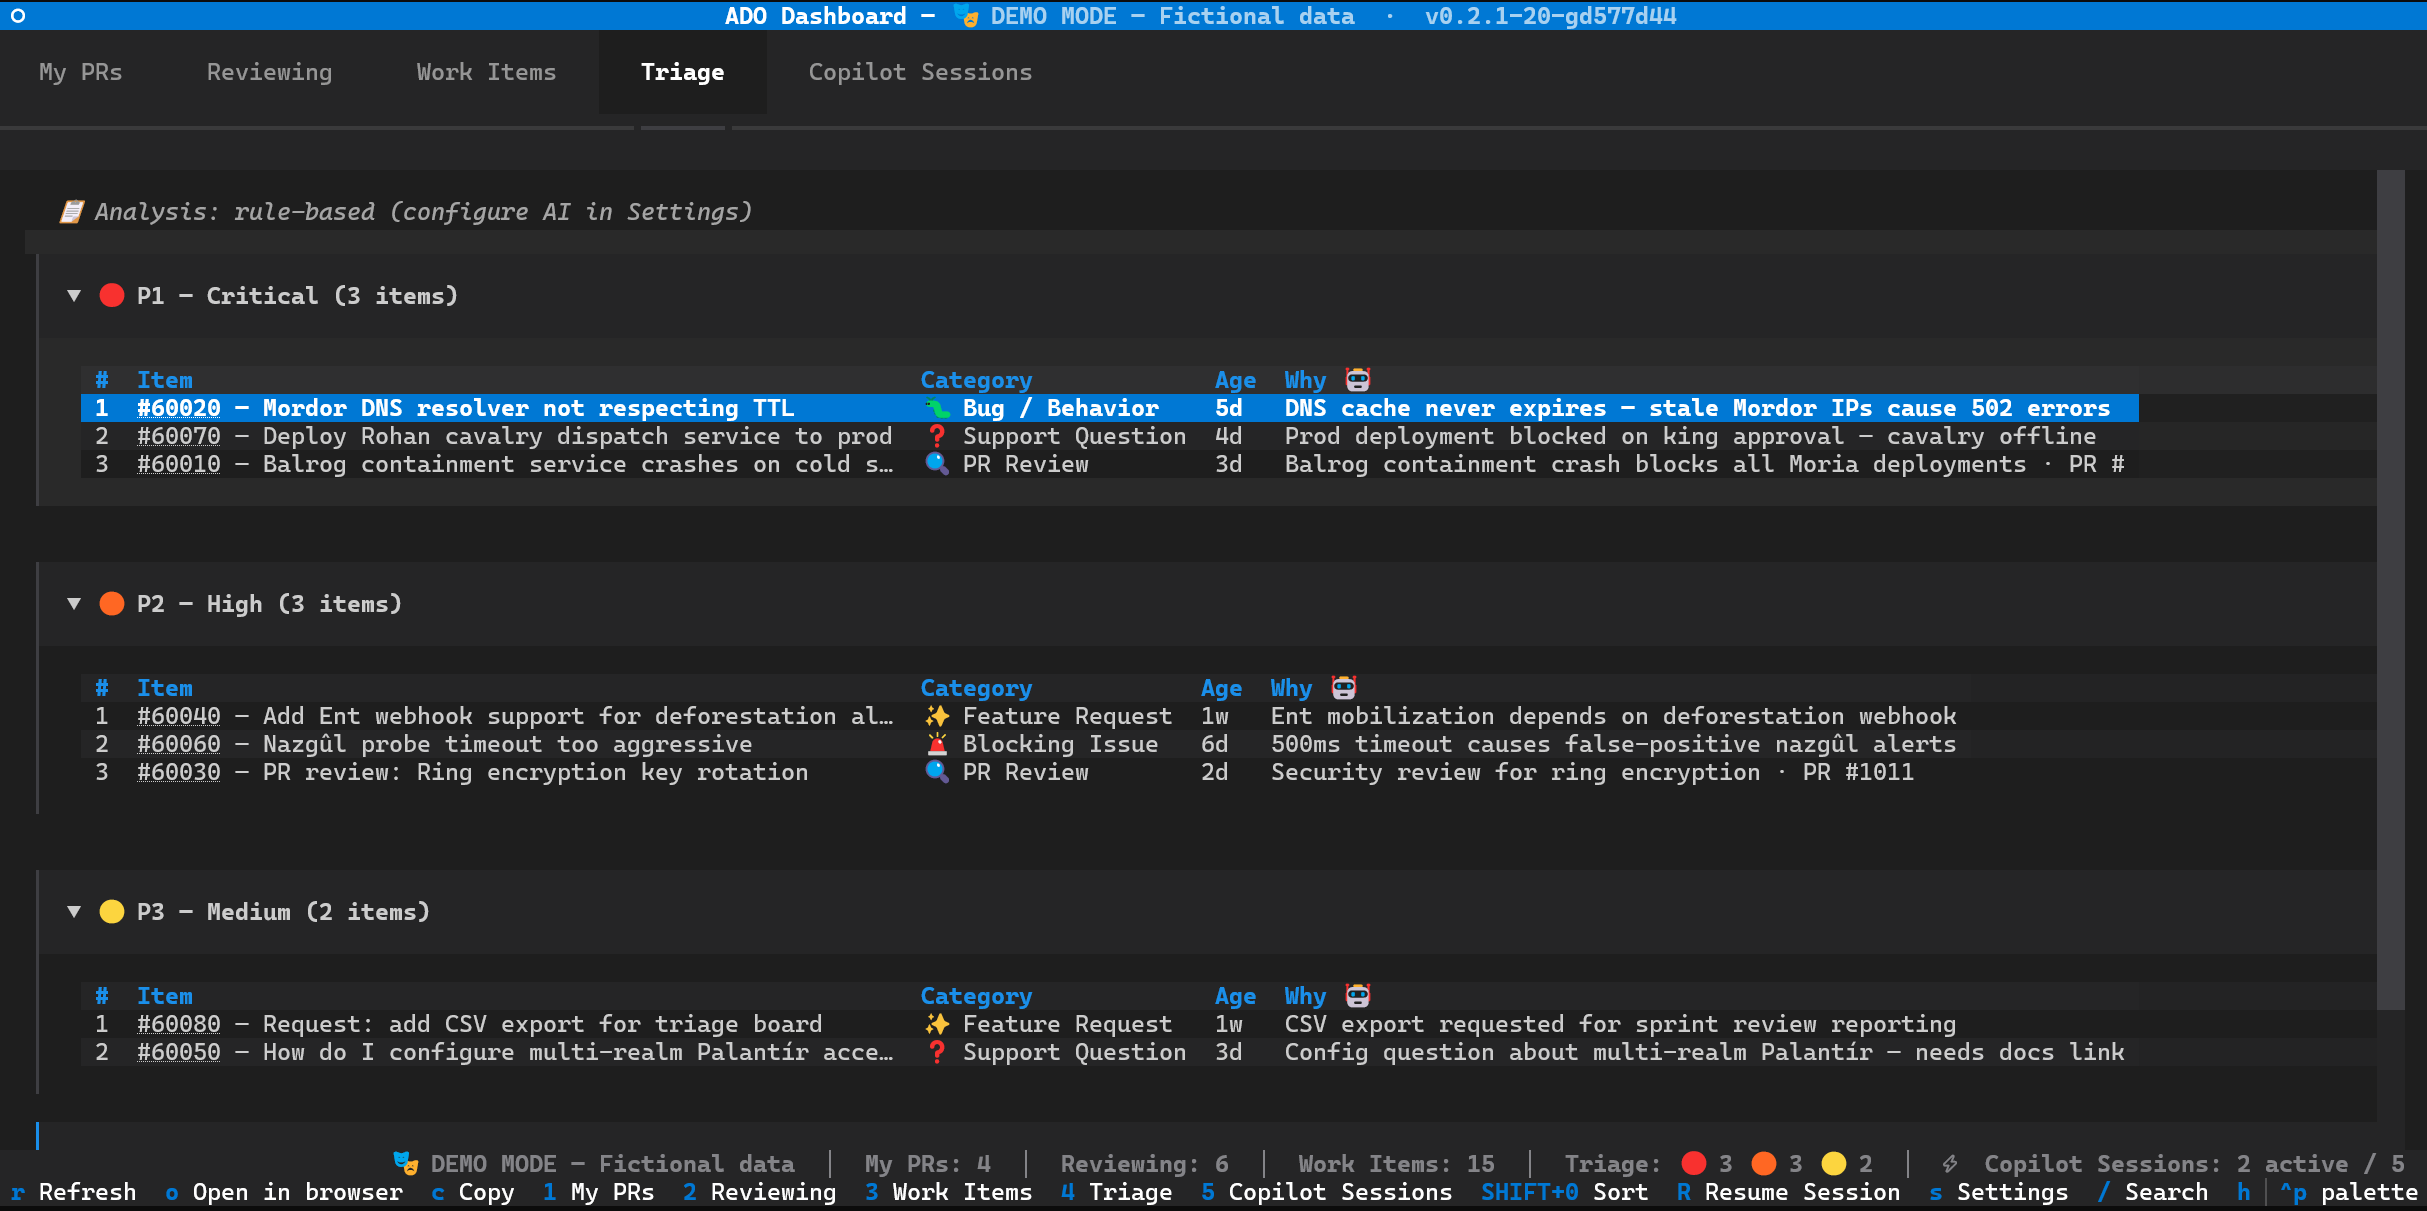Select row #60010 Balrog containment service

(x=1110, y=464)
